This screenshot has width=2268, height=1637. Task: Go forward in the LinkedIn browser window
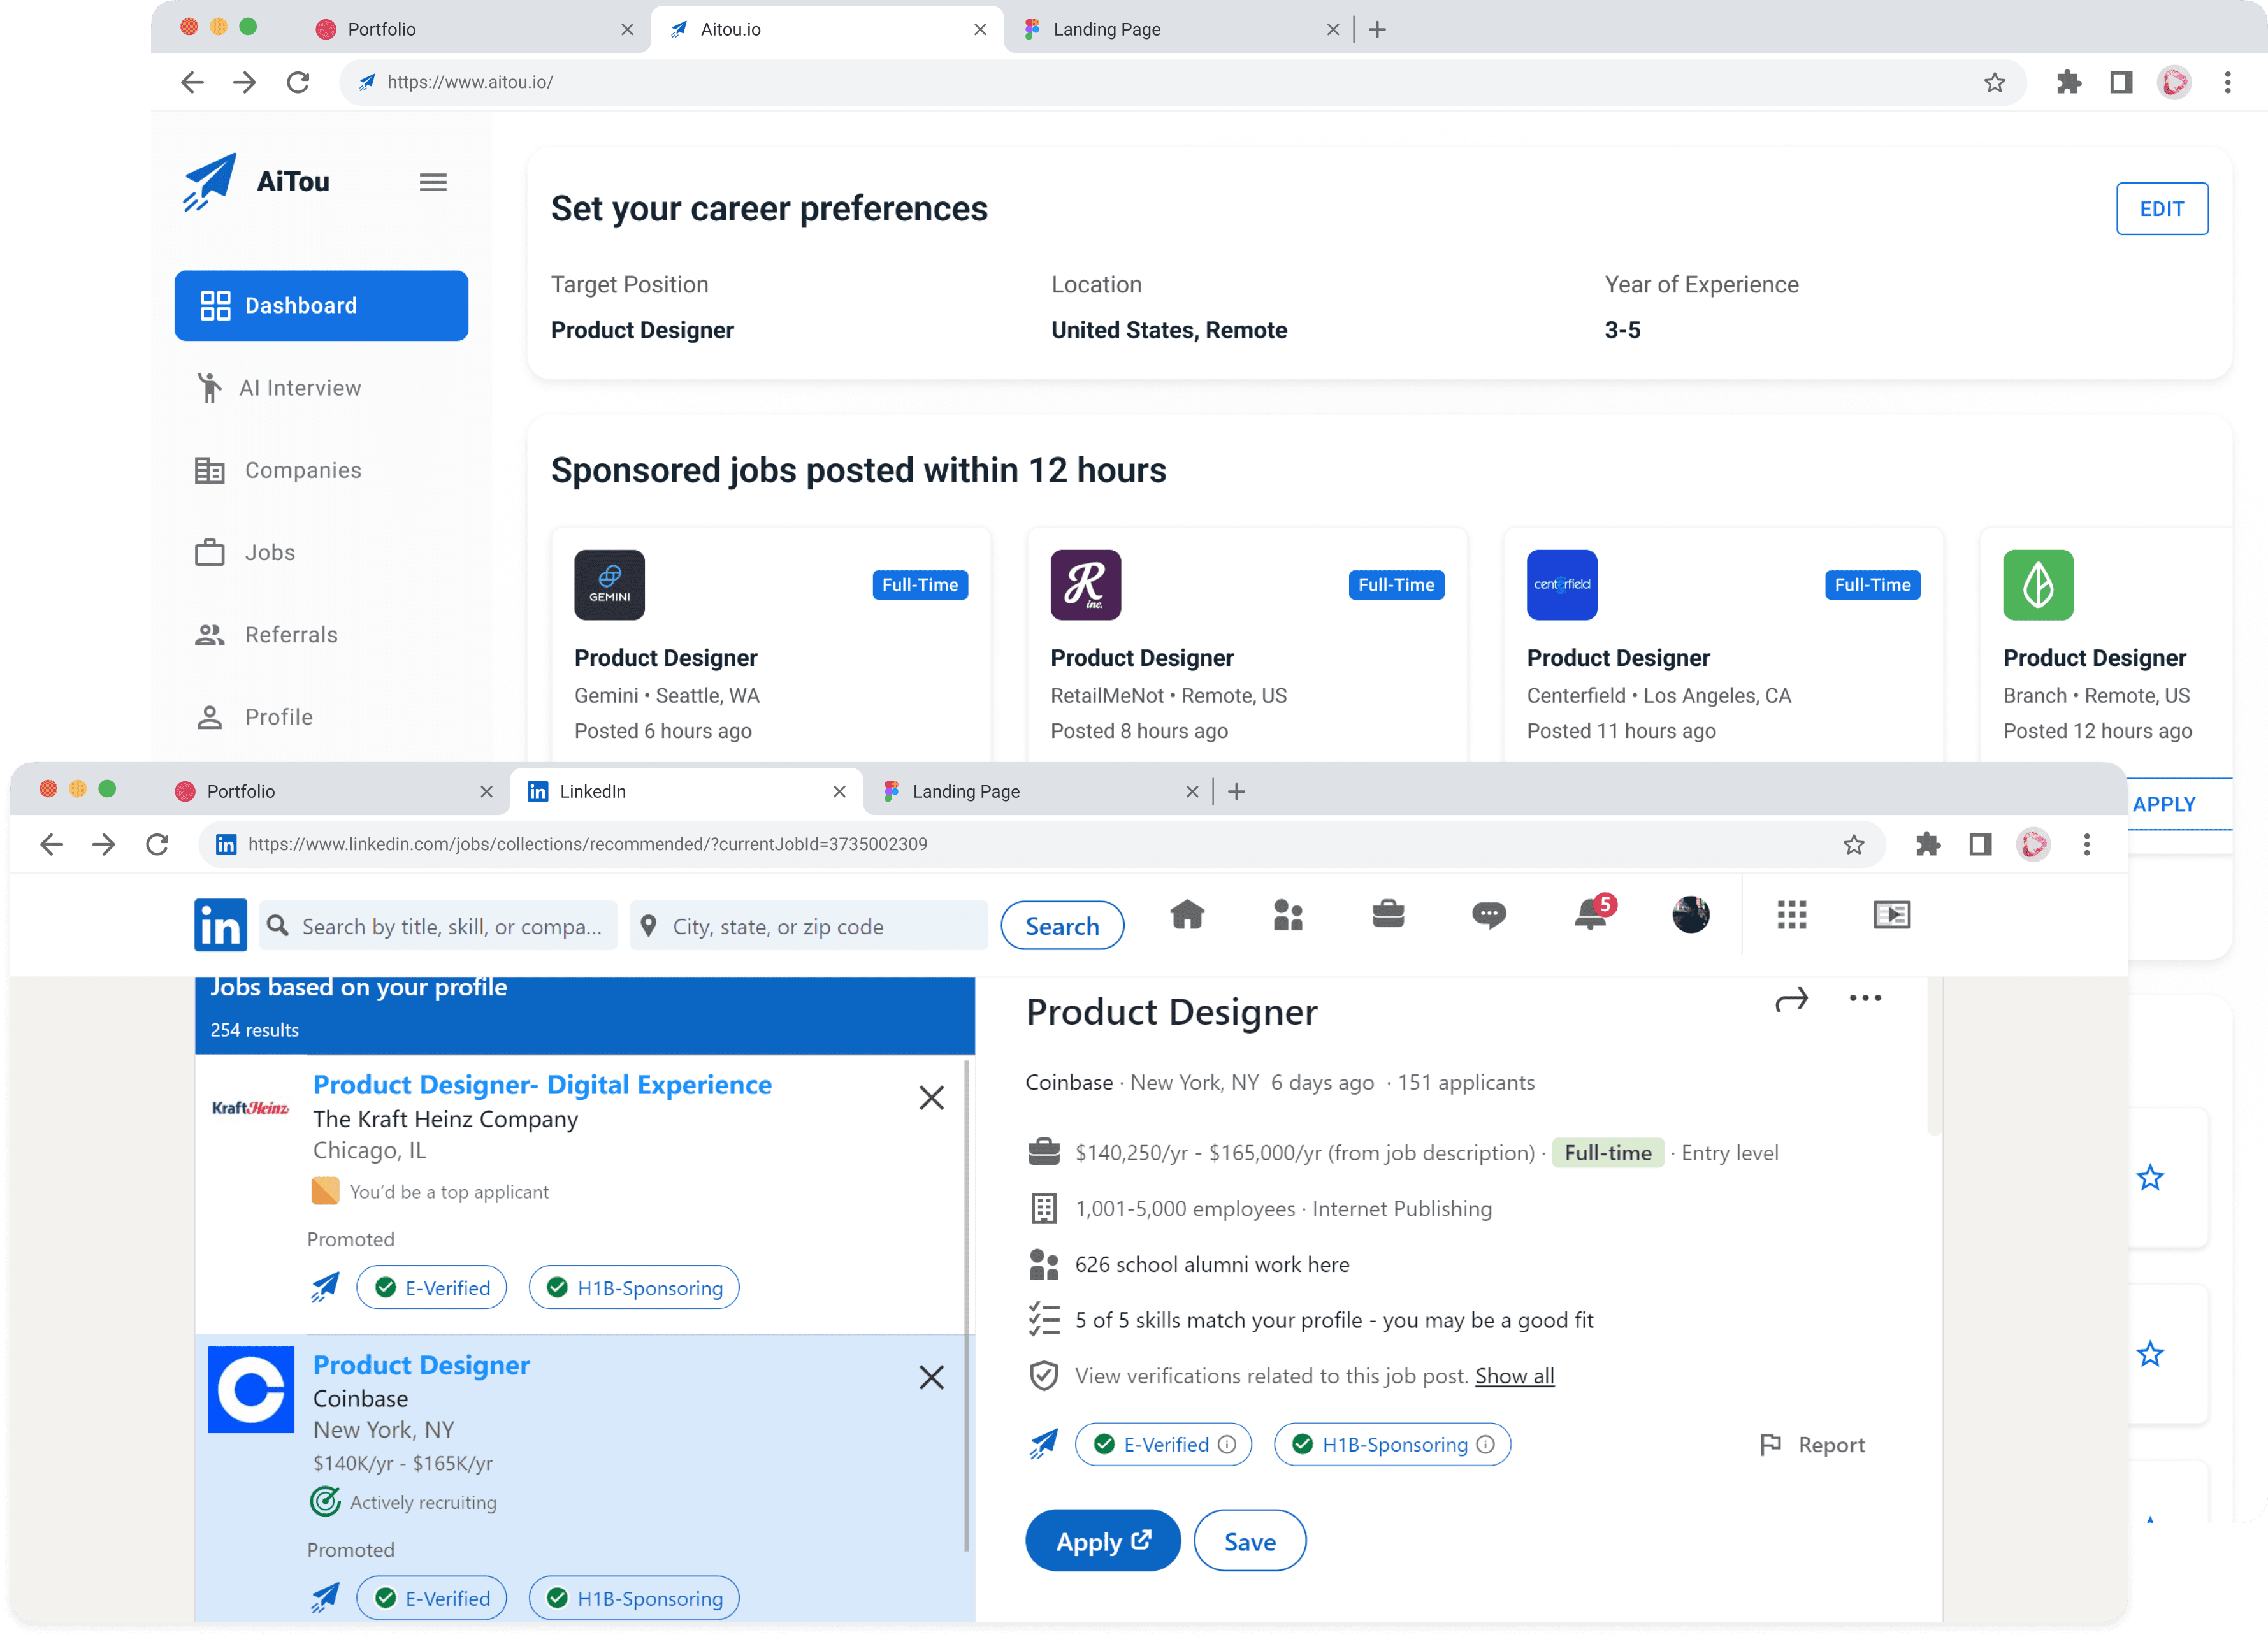tap(104, 844)
